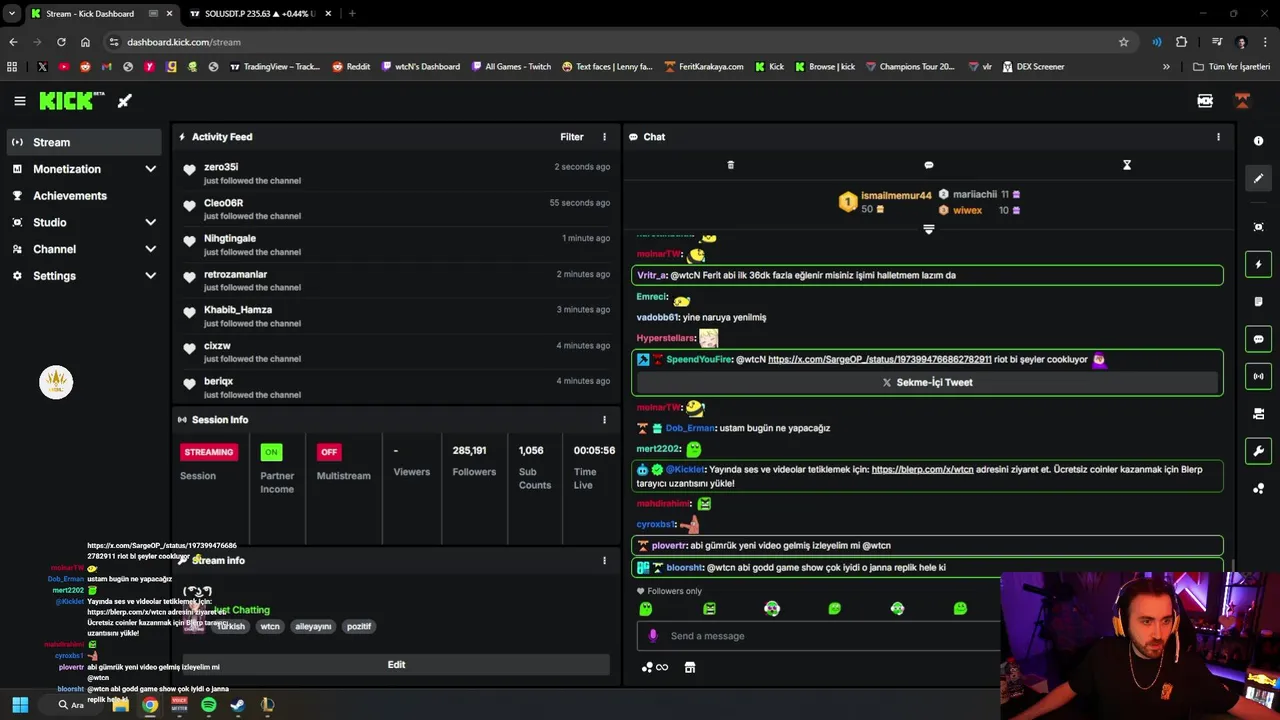Open the MOD view icon in header
This screenshot has height=720, width=1280.
pos(1205,101)
